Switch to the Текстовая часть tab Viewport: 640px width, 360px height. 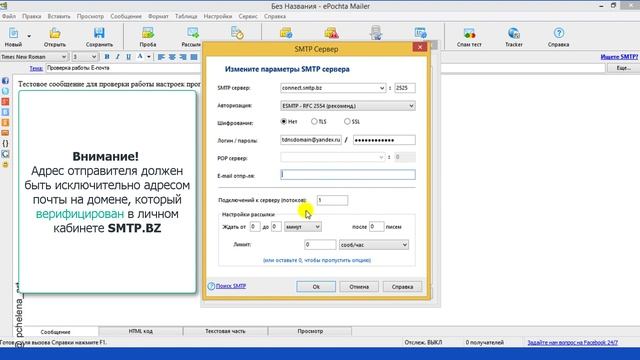click(x=225, y=331)
